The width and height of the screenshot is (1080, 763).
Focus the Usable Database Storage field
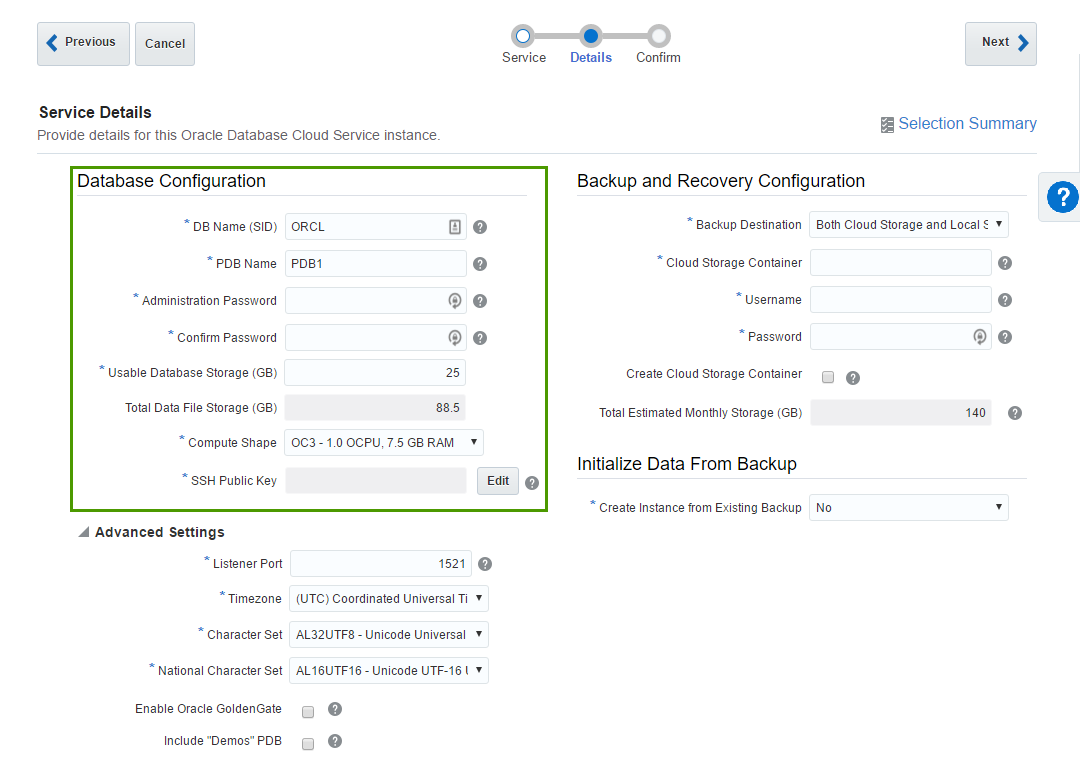click(375, 373)
